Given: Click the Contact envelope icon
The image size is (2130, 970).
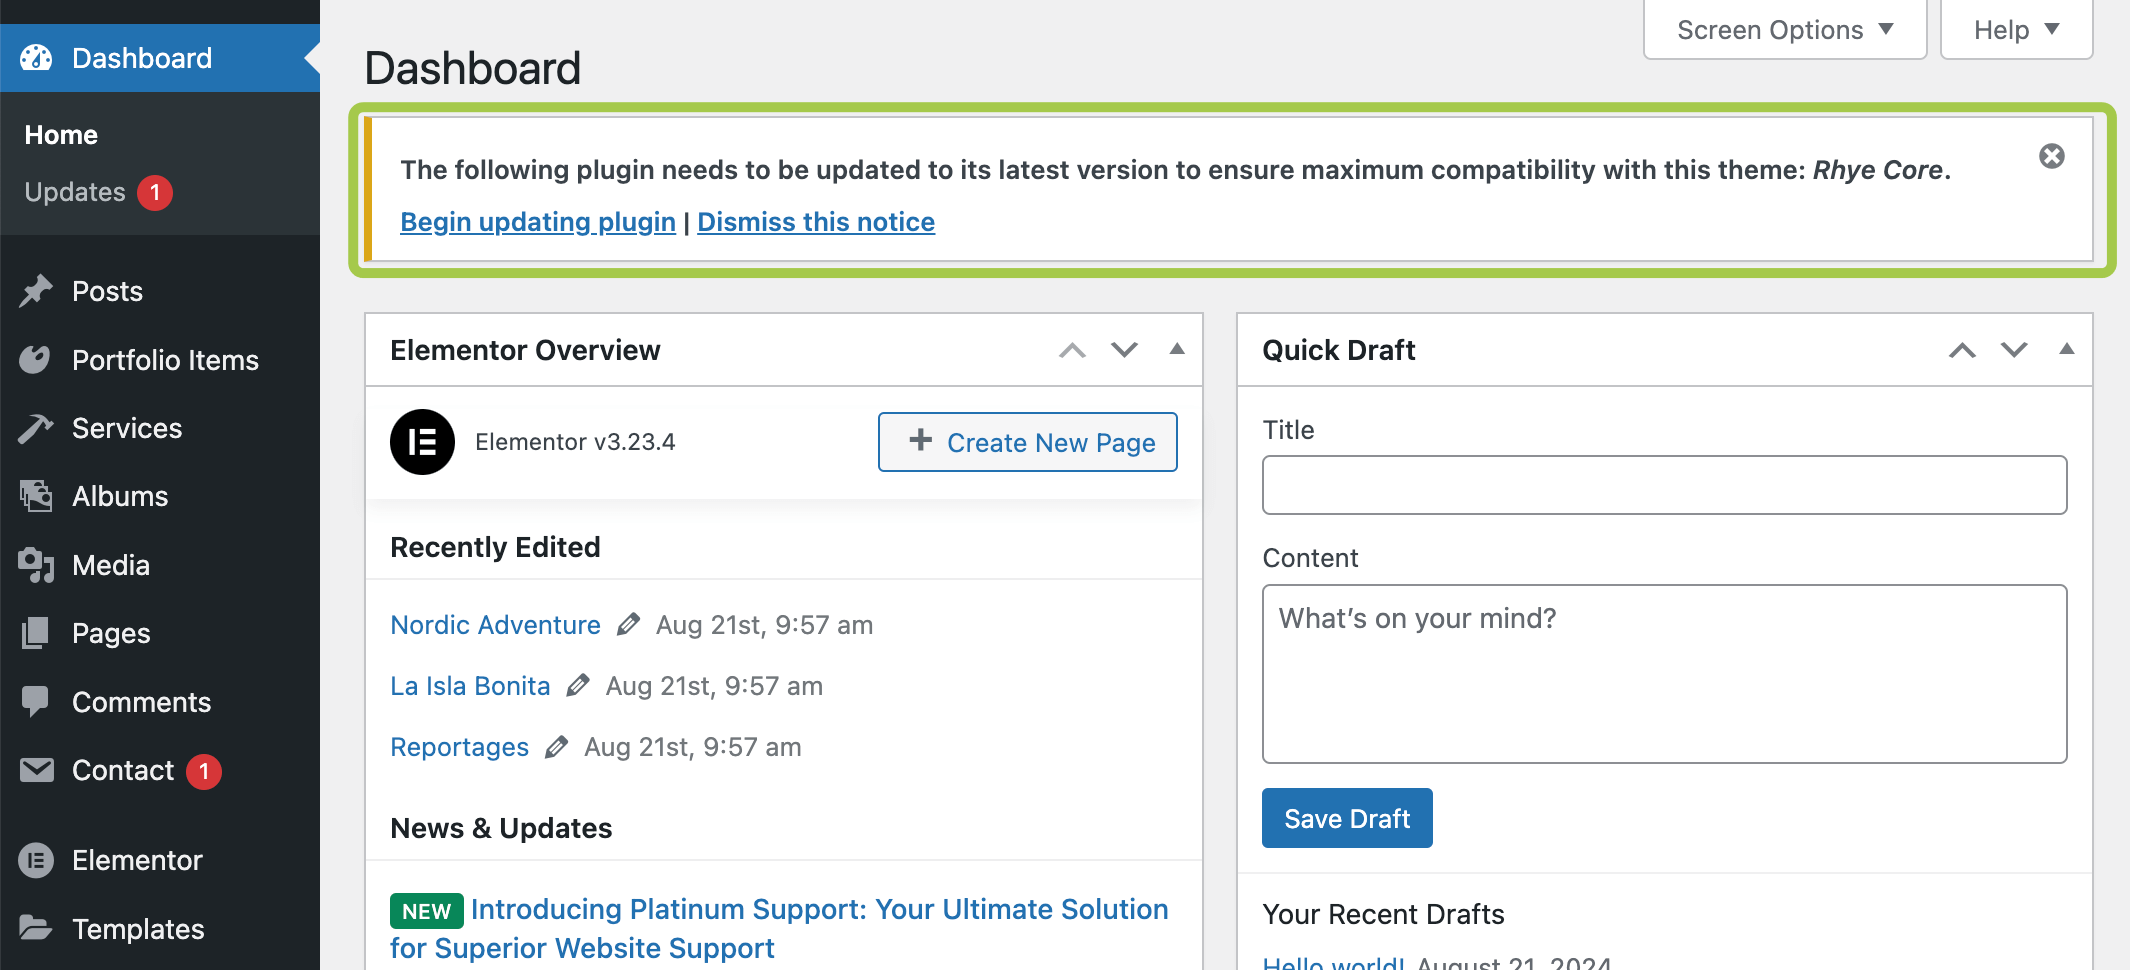Looking at the screenshot, I should (36, 770).
